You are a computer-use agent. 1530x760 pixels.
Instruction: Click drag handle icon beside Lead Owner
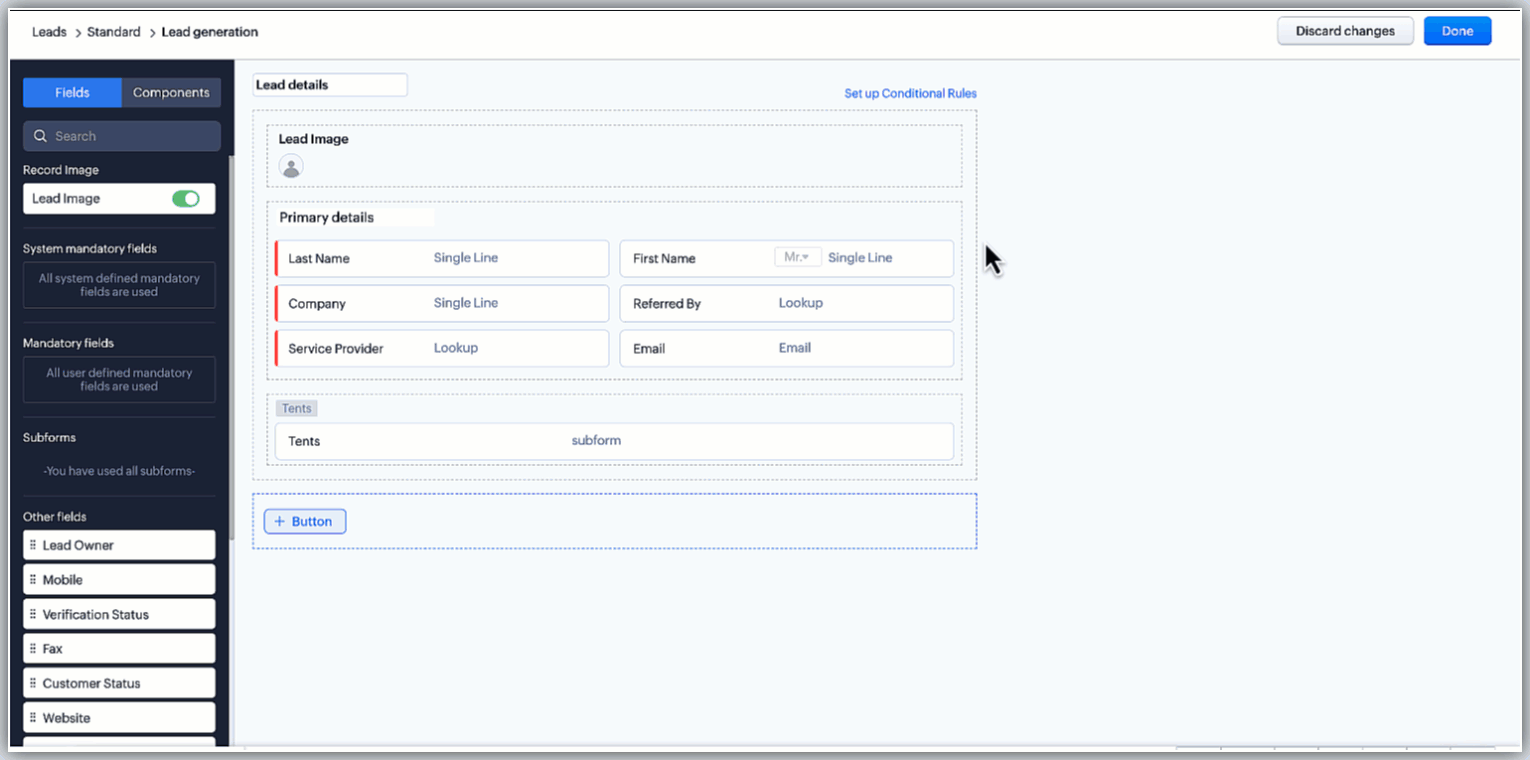point(33,545)
